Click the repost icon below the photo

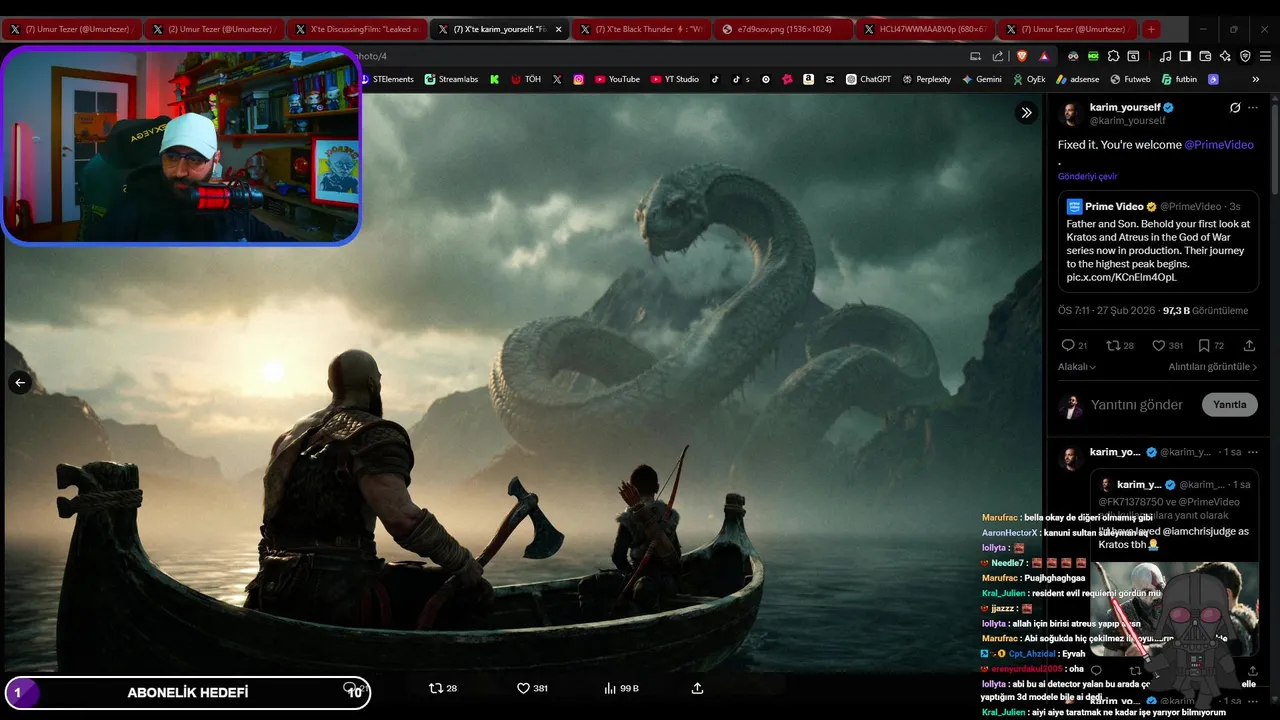click(442, 688)
